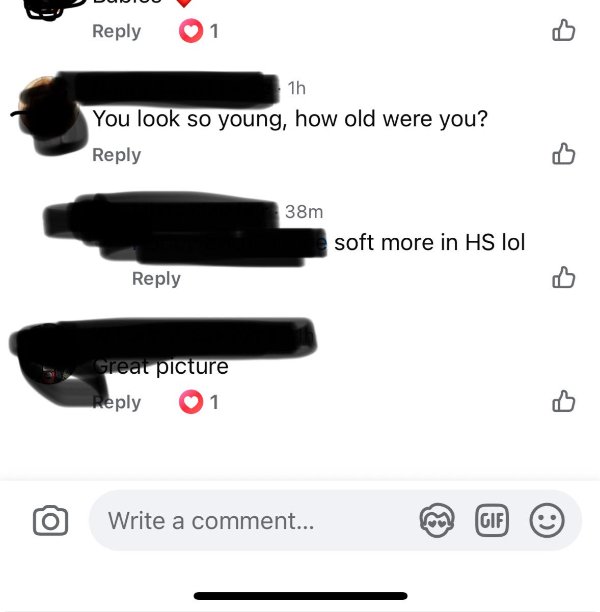This screenshot has width=600, height=612.
Task: Like the 'soft more in HS lol' reply
Action: pyautogui.click(x=564, y=277)
